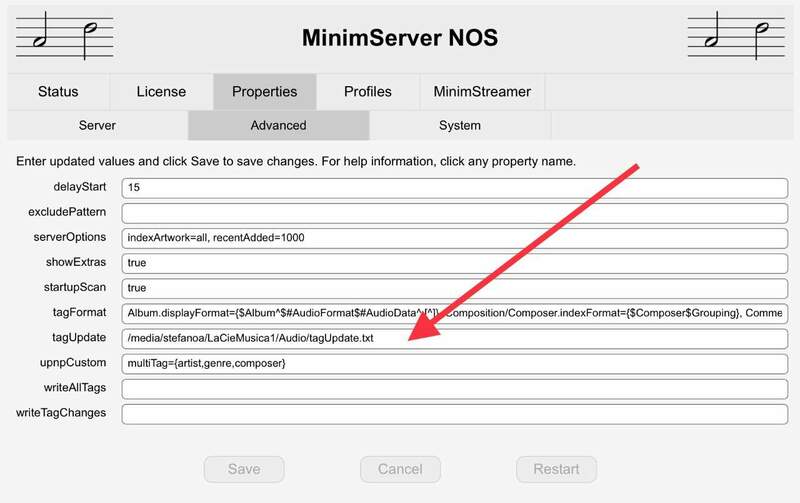Click the MinimServer NOS title text

[400, 38]
